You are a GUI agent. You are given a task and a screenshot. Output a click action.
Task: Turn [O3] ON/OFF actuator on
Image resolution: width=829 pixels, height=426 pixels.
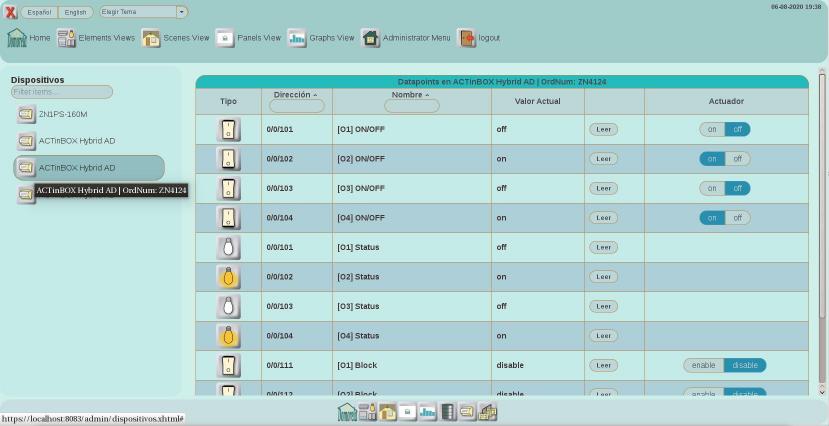712,189
